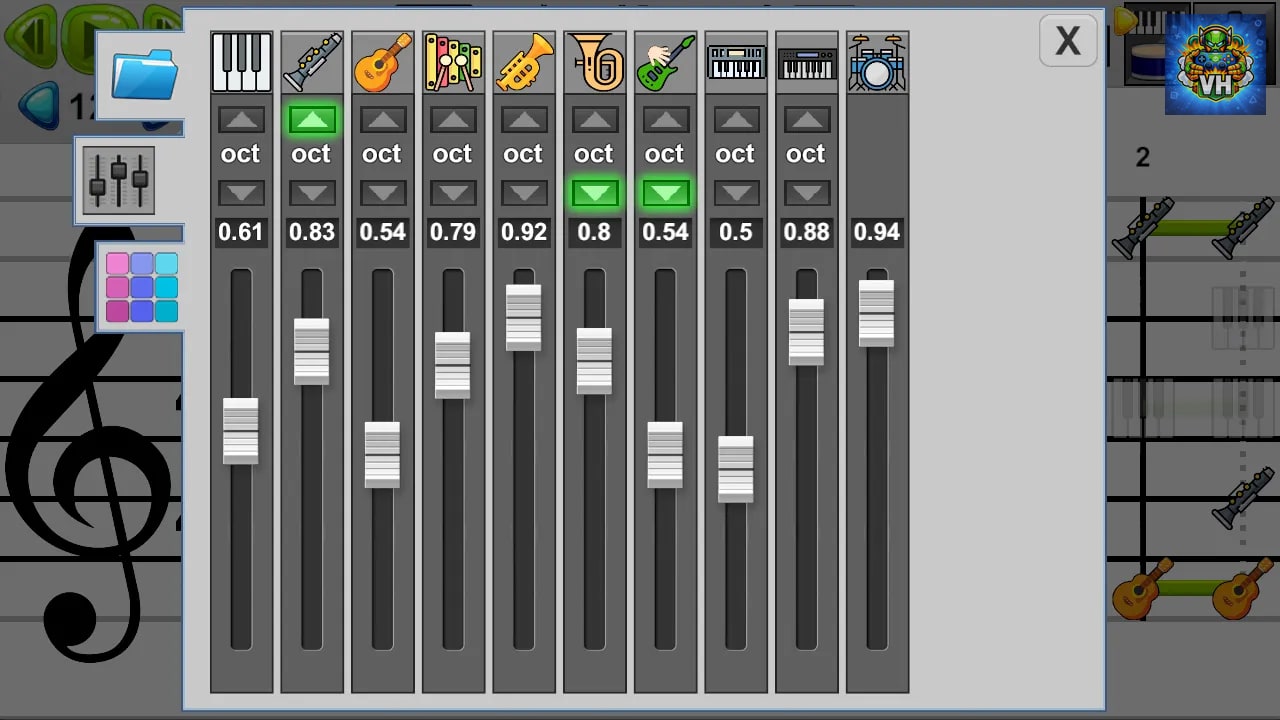Select the piano instrument icon

pyautogui.click(x=241, y=62)
